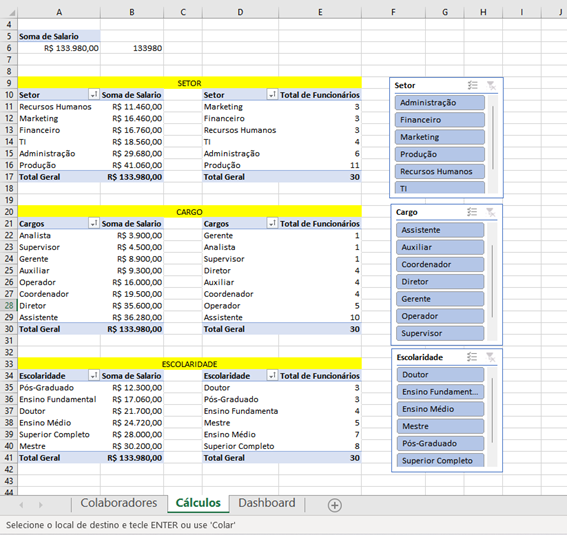Select 'R$ 30.200,00' Mestre salary cell
The width and height of the screenshot is (567, 535).
(132, 446)
